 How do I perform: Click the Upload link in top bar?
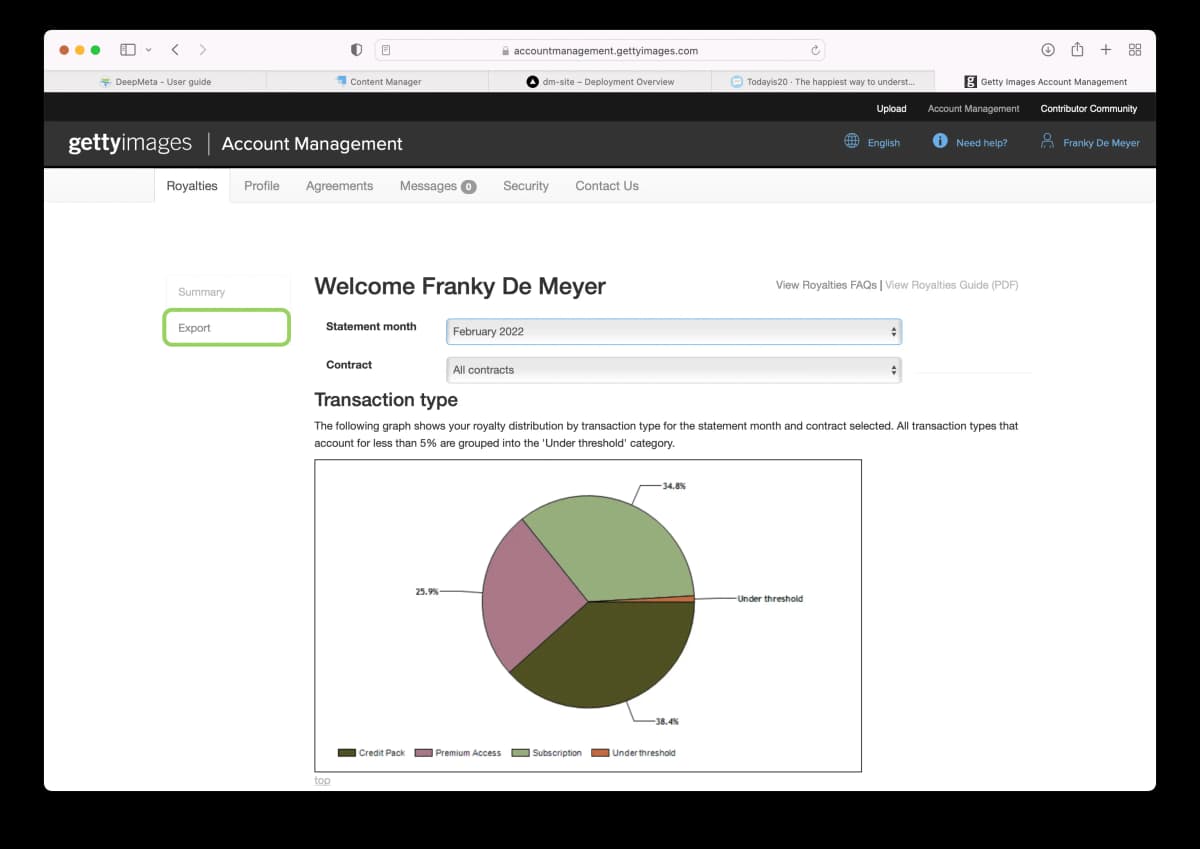(x=891, y=108)
